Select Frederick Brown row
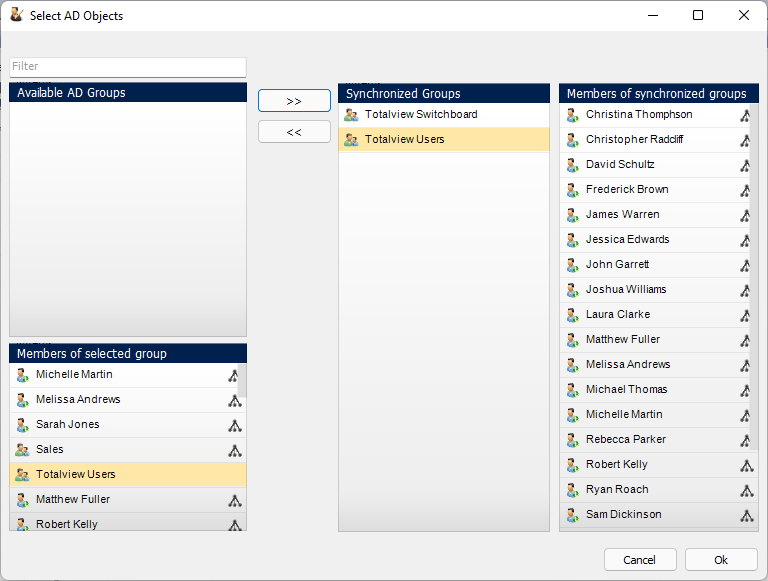Image resolution: width=768 pixels, height=581 pixels. pos(655,190)
